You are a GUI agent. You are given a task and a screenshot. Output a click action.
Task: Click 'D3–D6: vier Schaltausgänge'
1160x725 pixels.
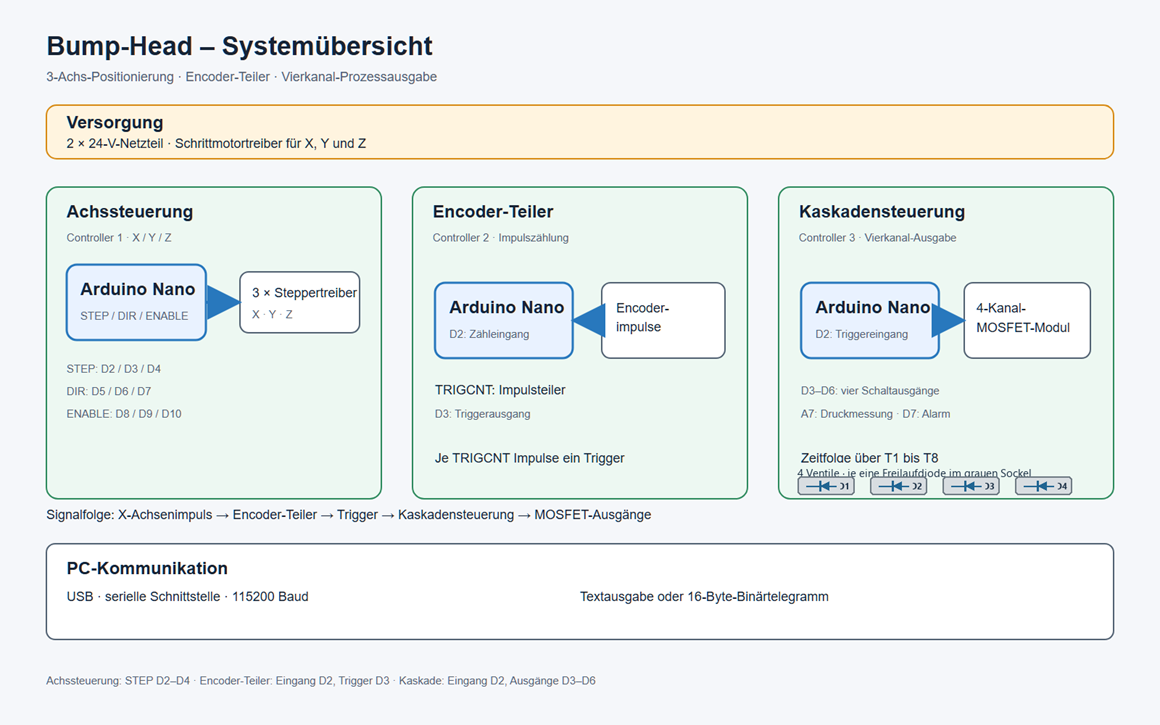(x=870, y=391)
